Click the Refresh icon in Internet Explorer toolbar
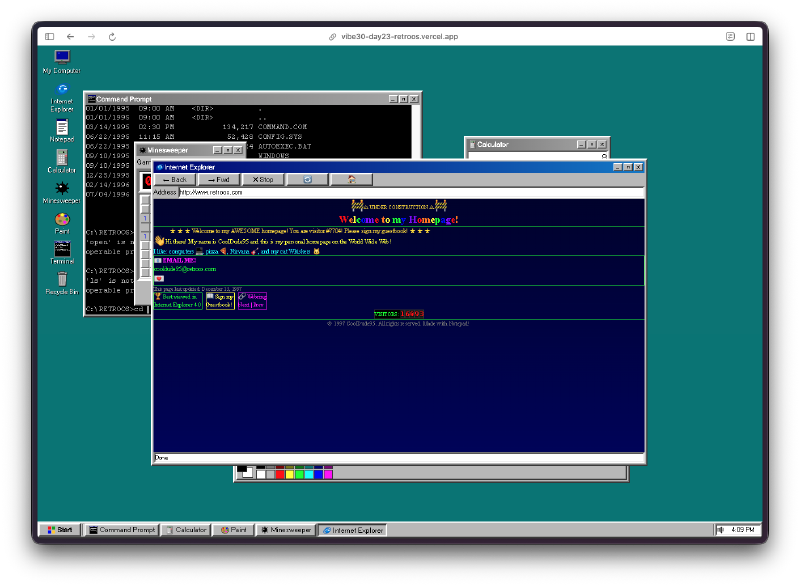Viewport: 800px width, 586px height. pyautogui.click(x=306, y=180)
